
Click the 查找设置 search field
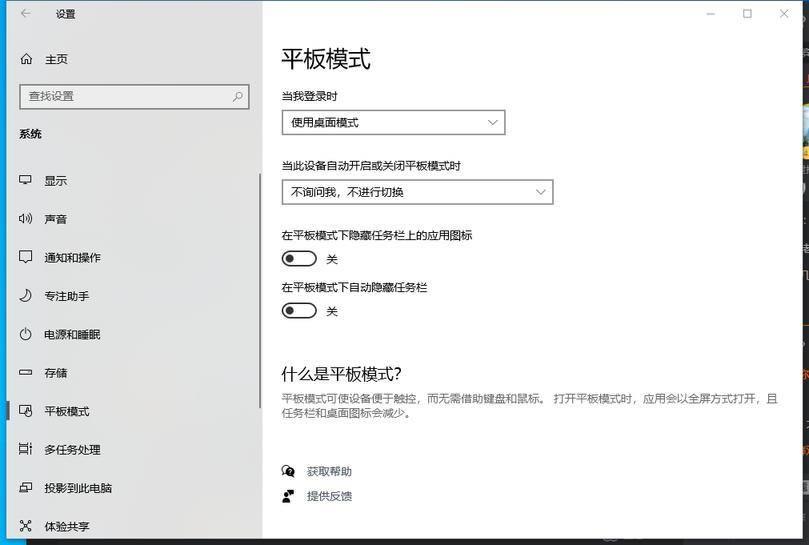134,97
